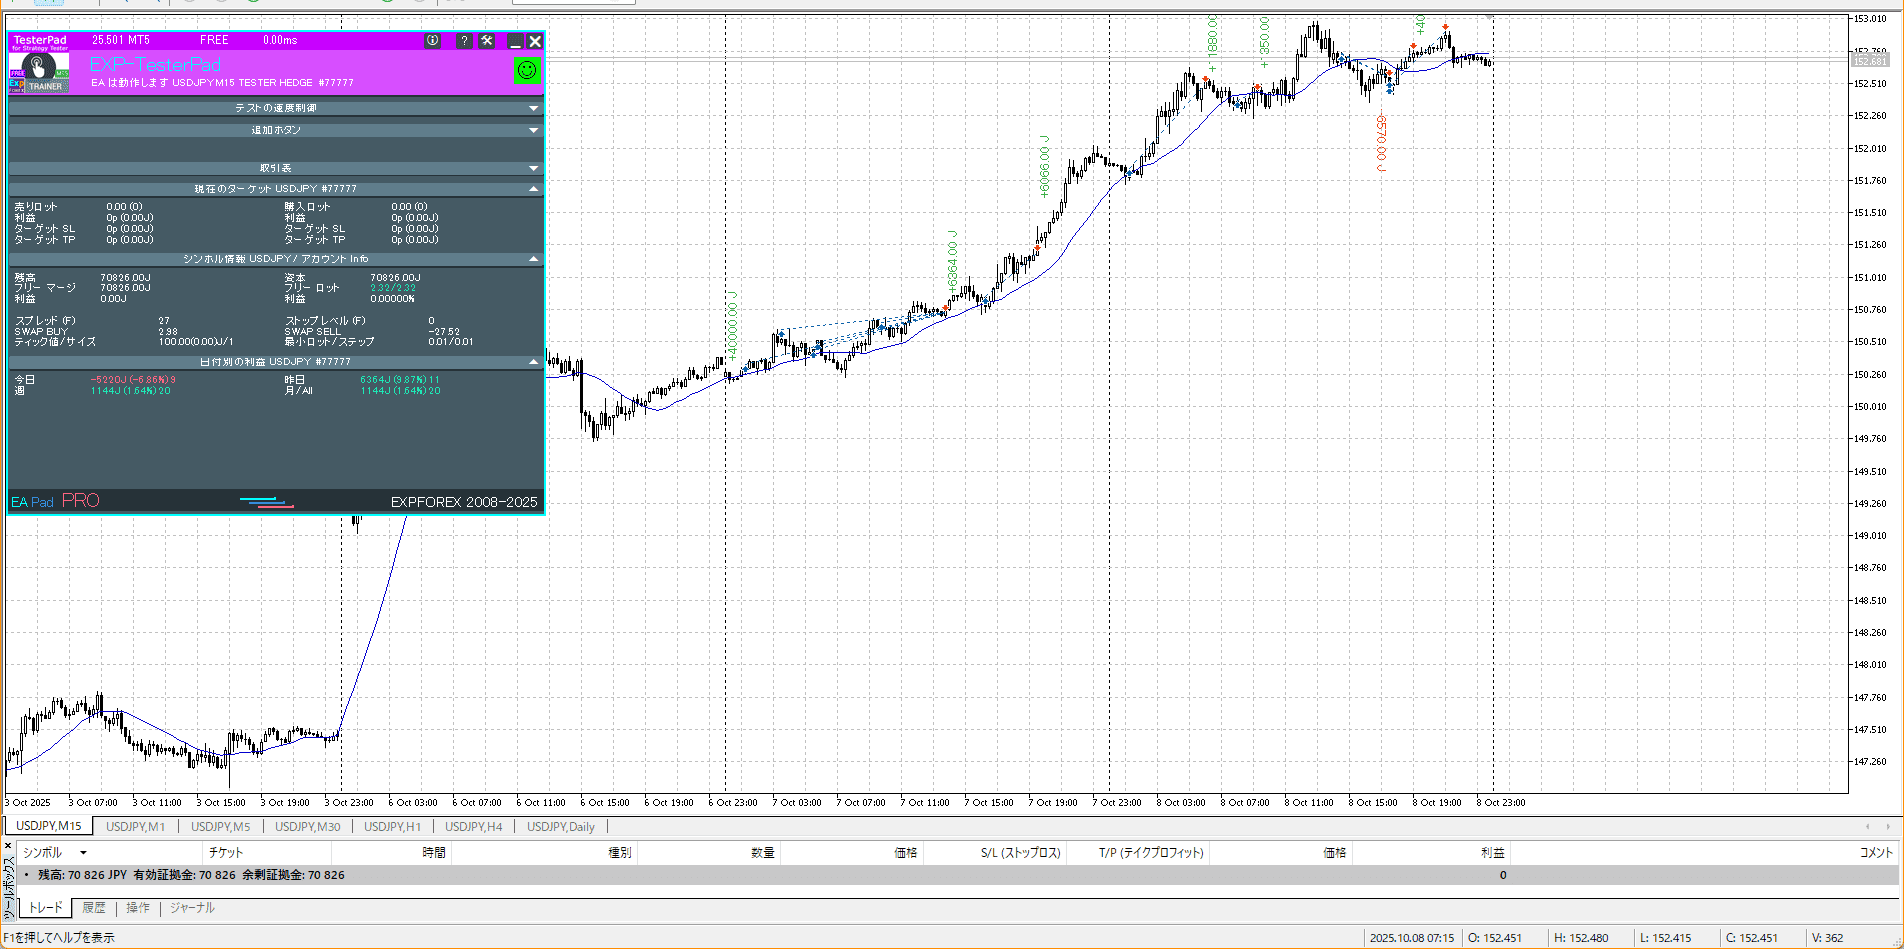The height and width of the screenshot is (949, 1904).
Task: Open TesterPad settings tools icon
Action: pos(487,41)
